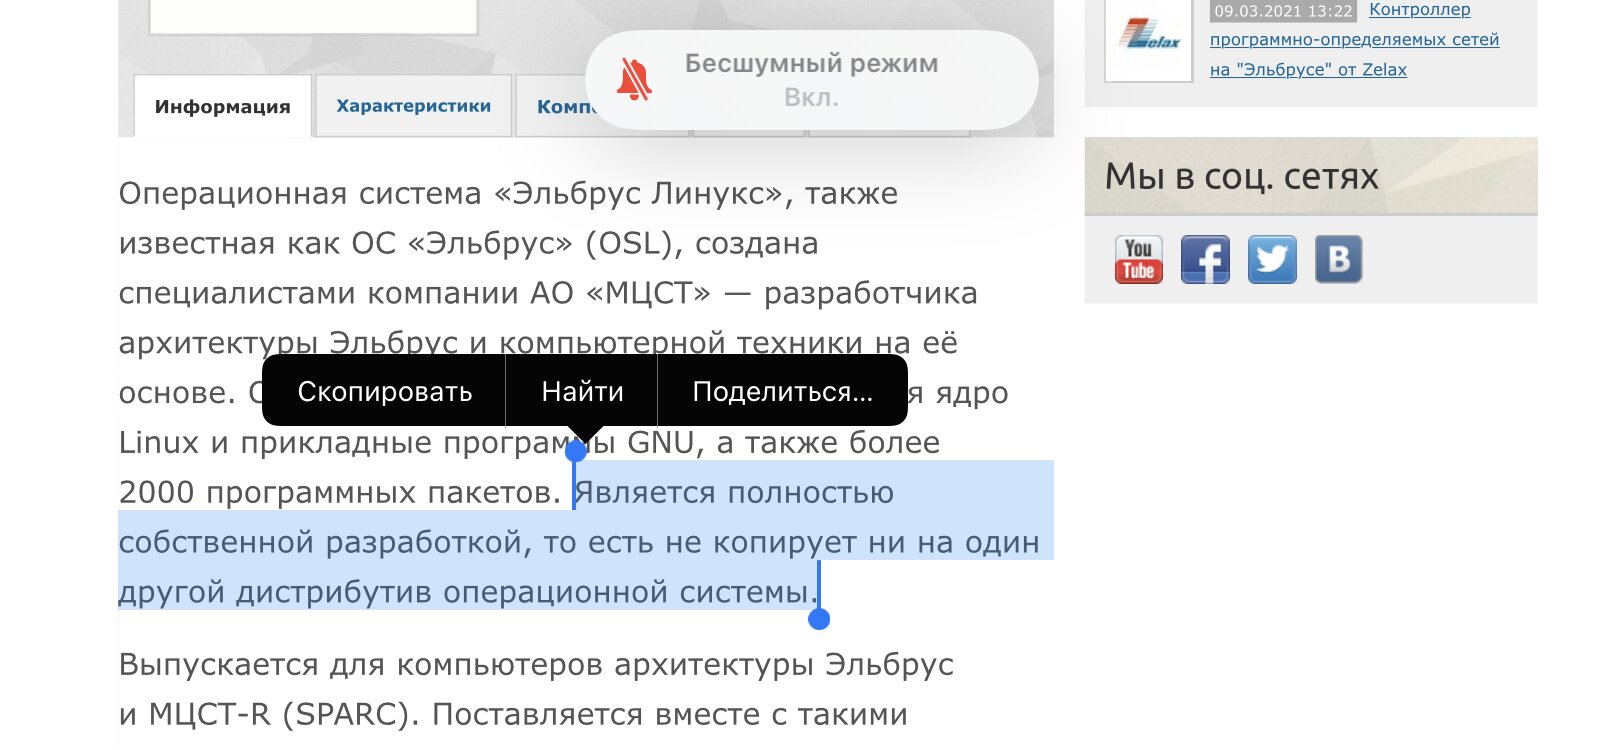The image size is (1624, 750).
Task: Open the Facebook social icon
Action: click(x=1205, y=260)
